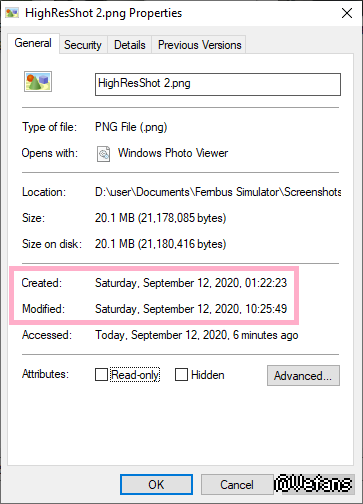The image size is (363, 504).
Task: Enable the Hidden attribute checkbox
Action: (x=181, y=374)
